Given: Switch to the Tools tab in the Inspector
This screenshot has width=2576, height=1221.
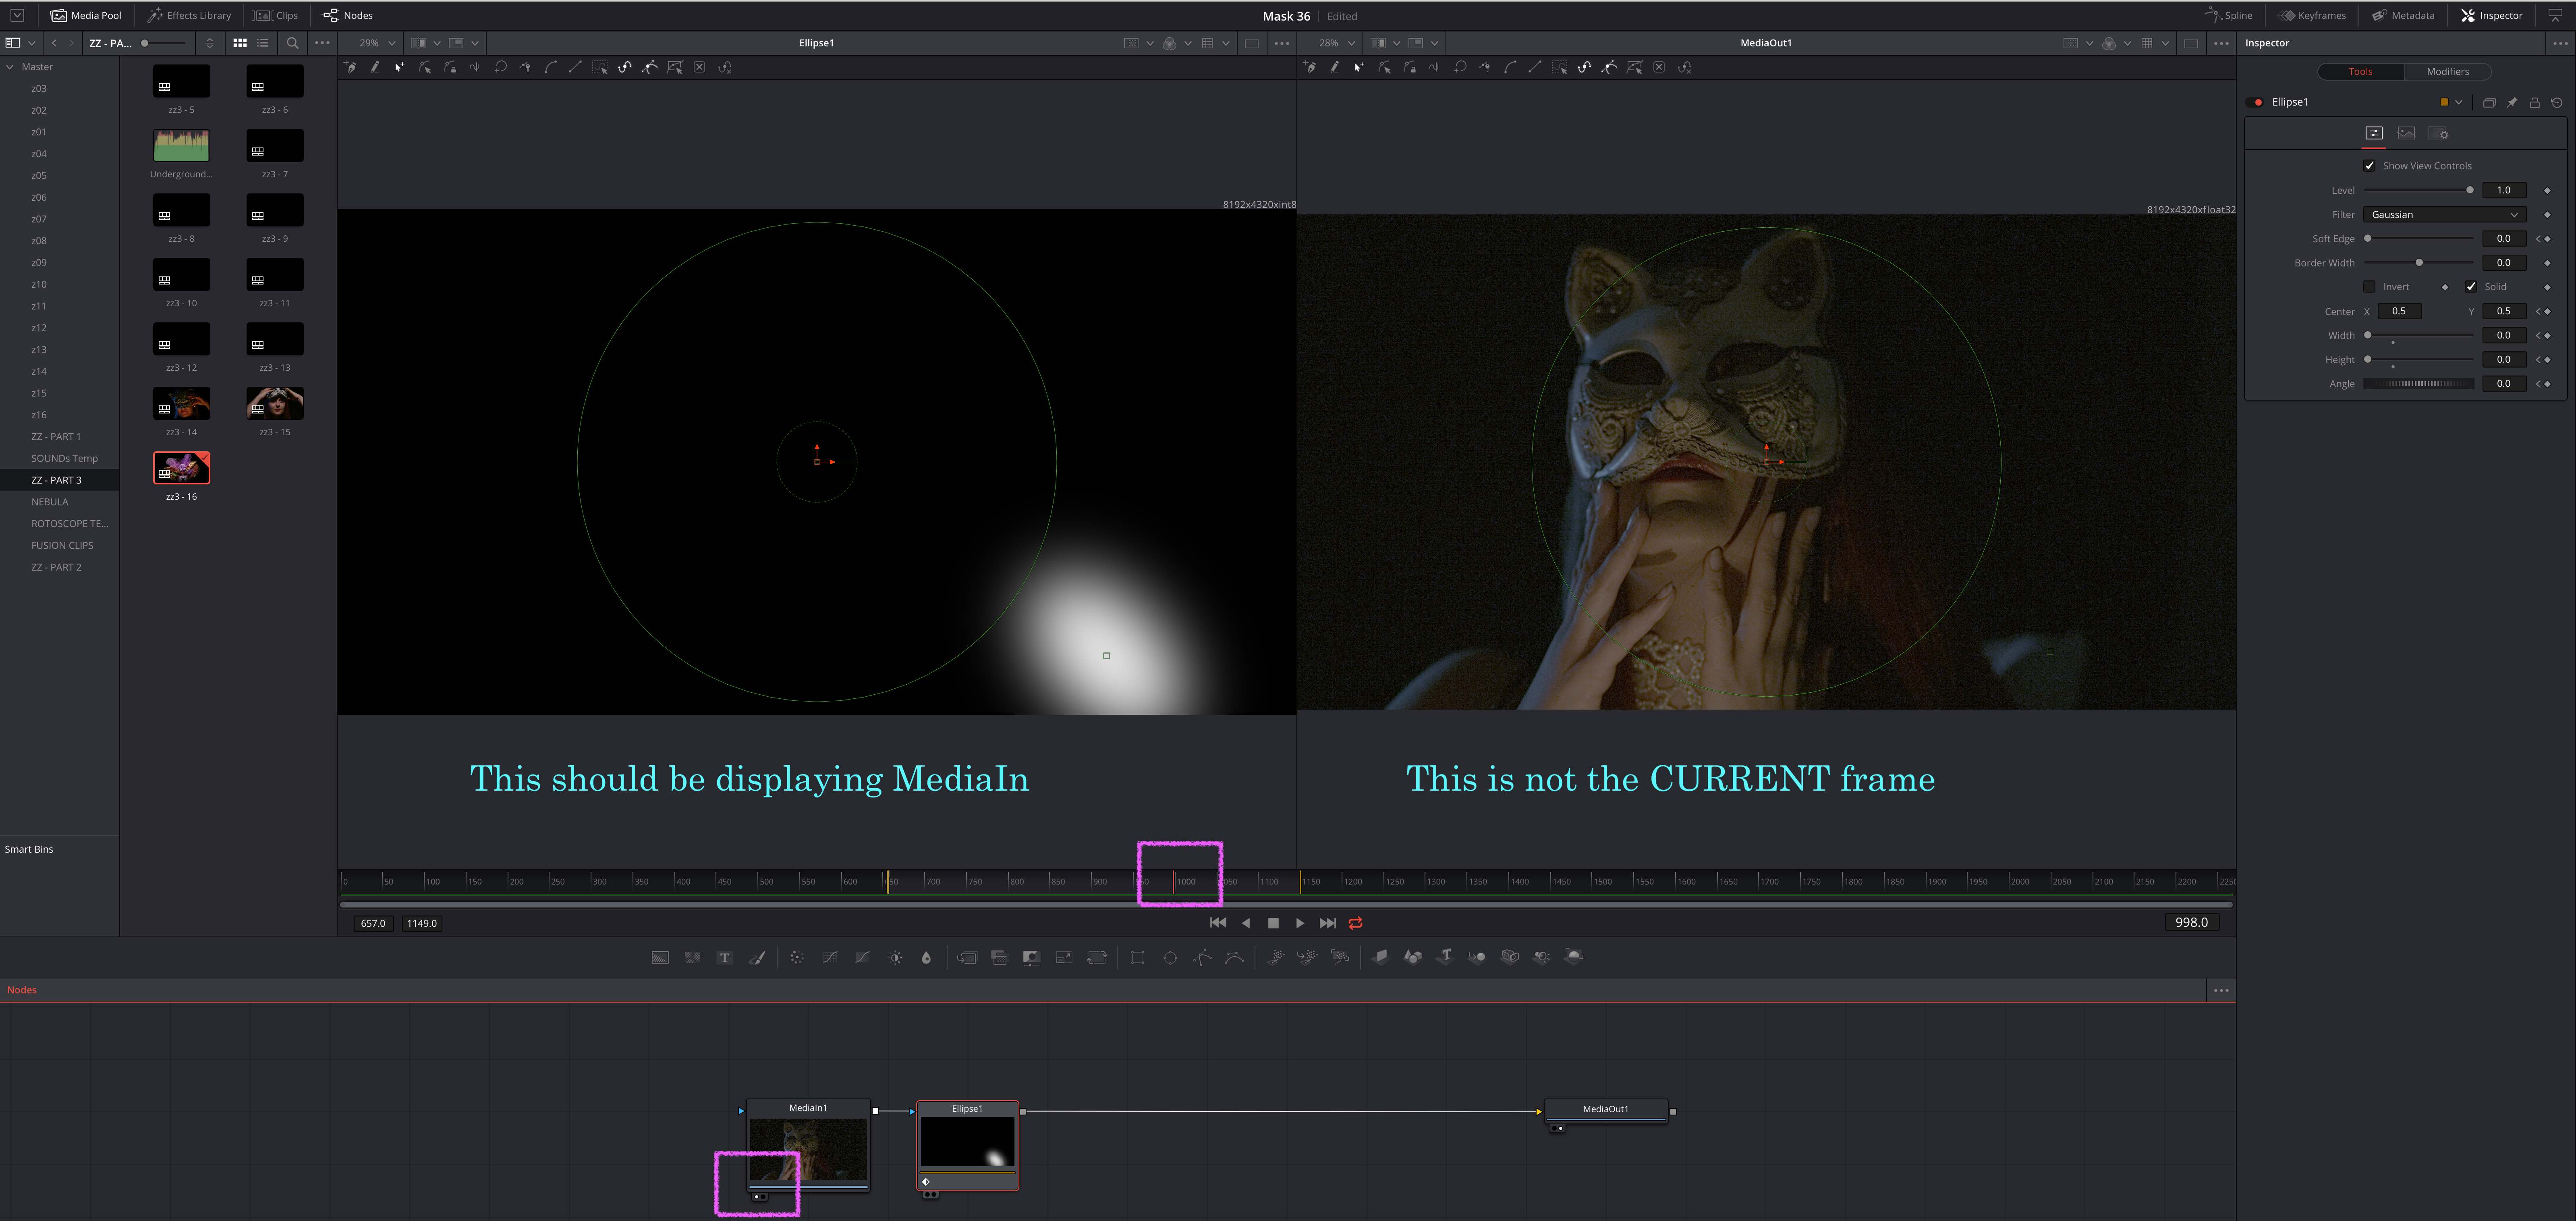Looking at the screenshot, I should pyautogui.click(x=2360, y=72).
